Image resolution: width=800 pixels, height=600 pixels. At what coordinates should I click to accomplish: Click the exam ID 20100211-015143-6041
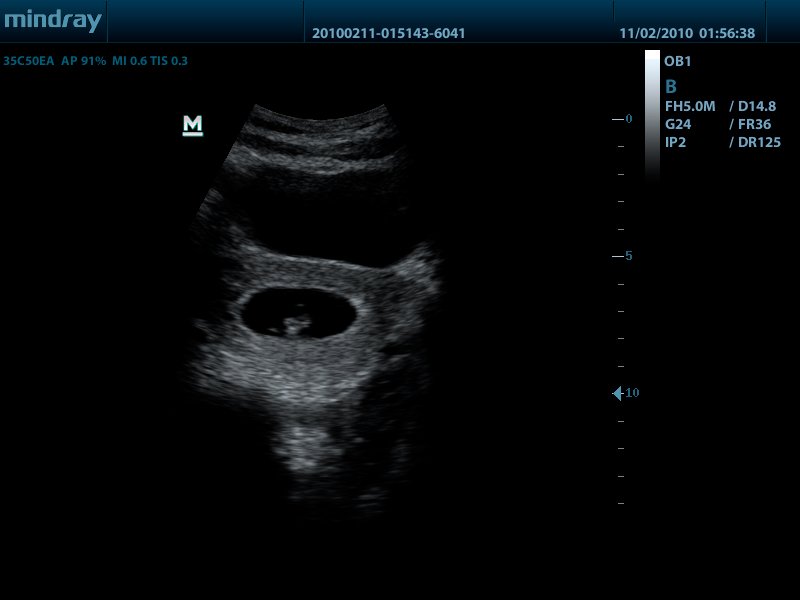click(x=388, y=33)
